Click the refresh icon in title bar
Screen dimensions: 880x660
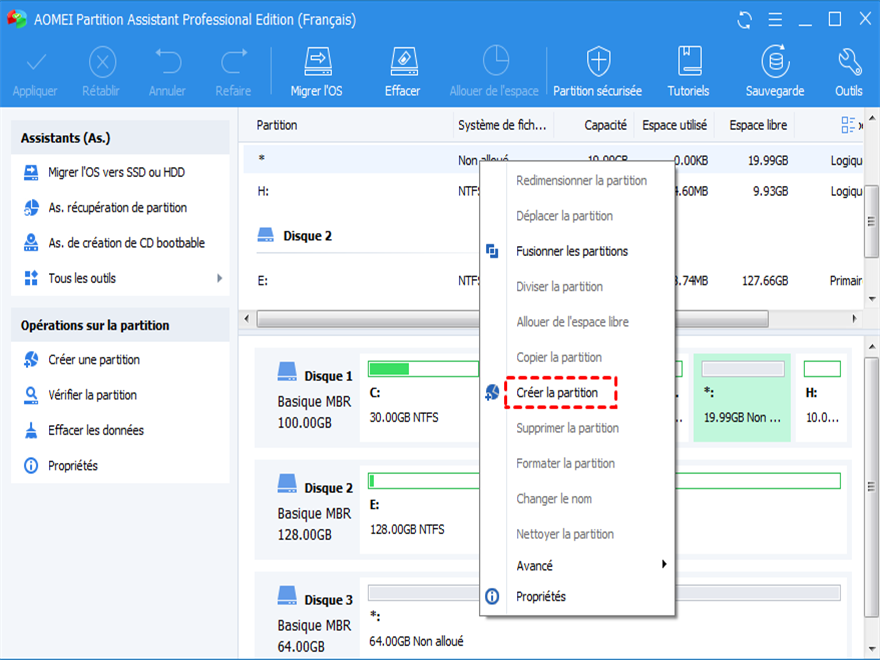click(x=744, y=20)
